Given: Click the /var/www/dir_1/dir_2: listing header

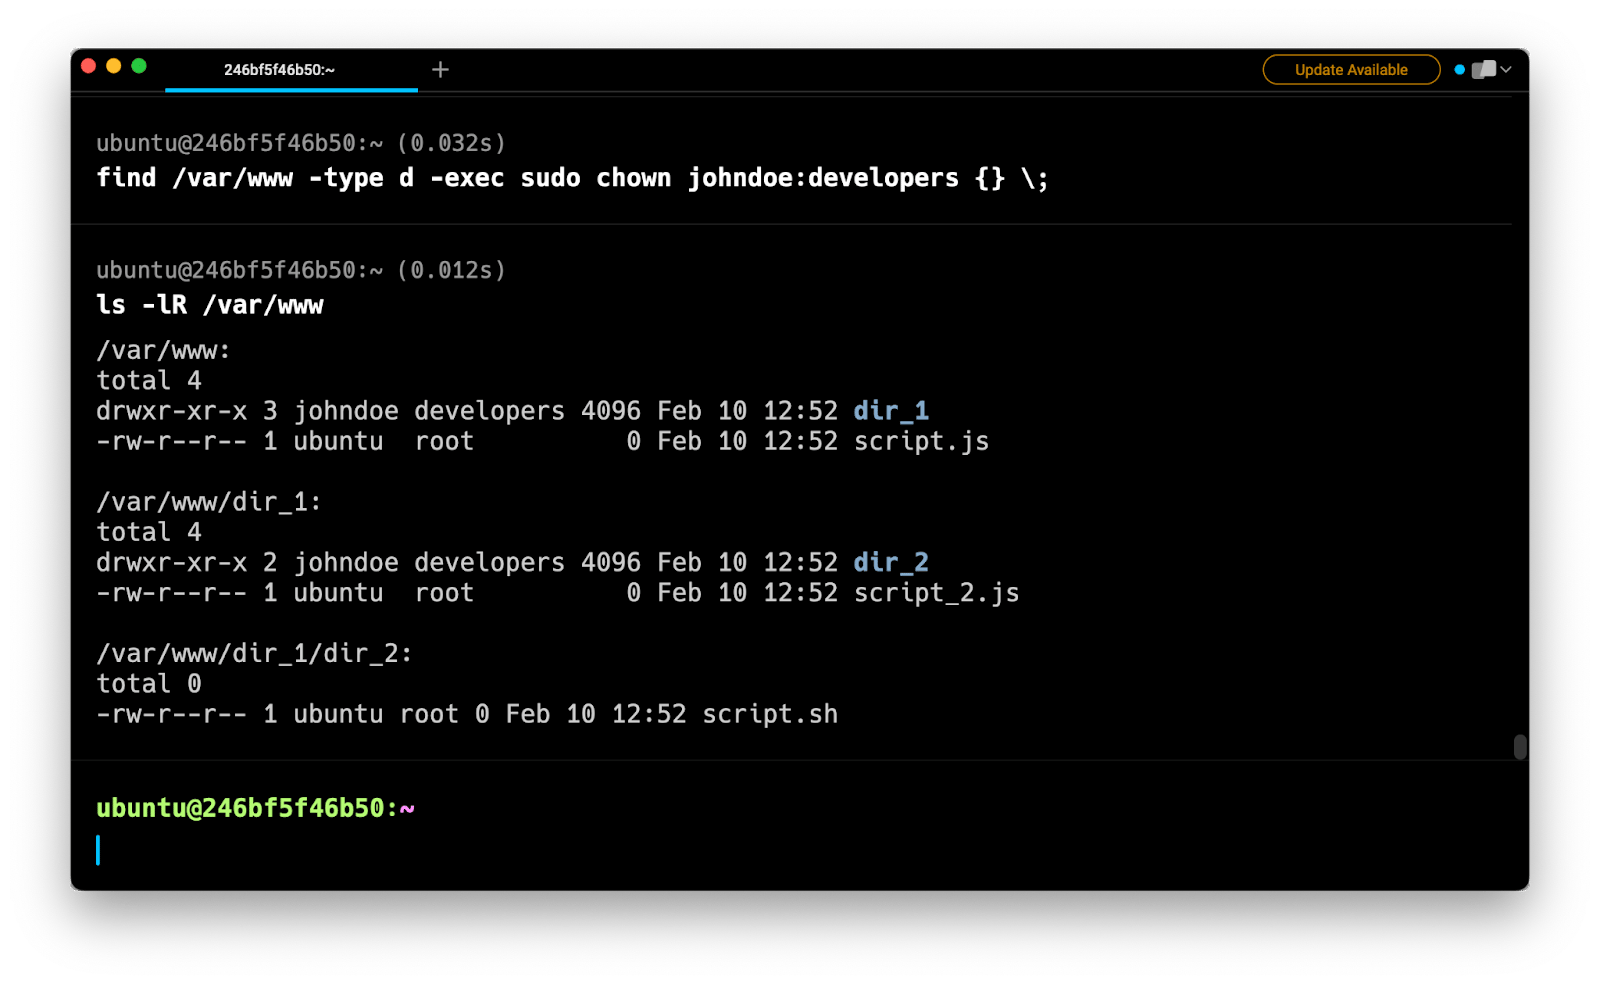Looking at the screenshot, I should pyautogui.click(x=254, y=653).
